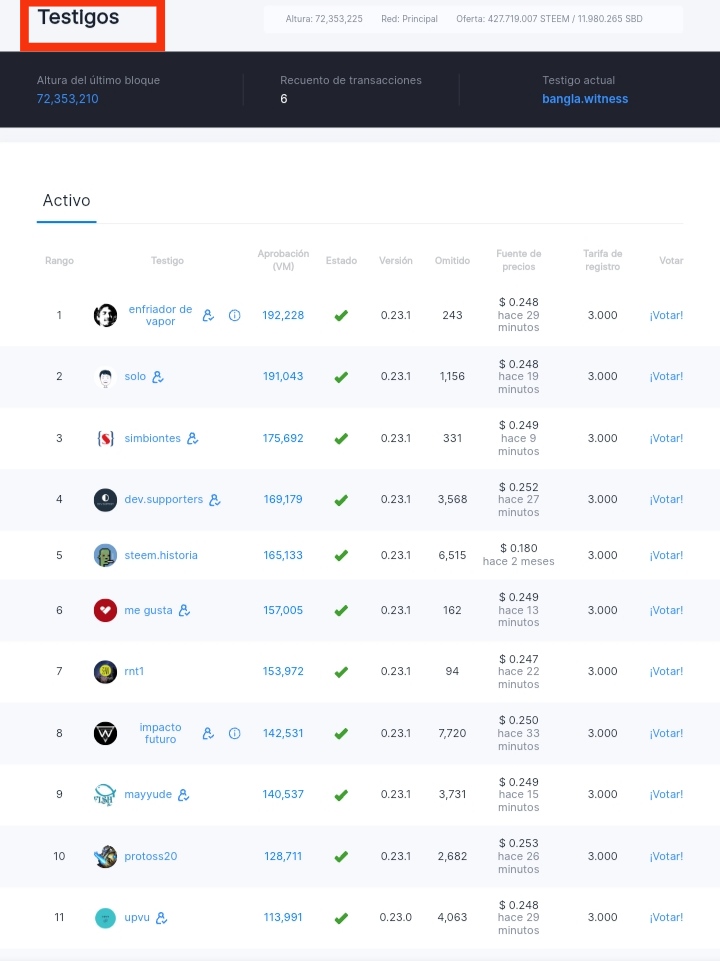Open solo witness name link
720x961 pixels.
point(135,376)
